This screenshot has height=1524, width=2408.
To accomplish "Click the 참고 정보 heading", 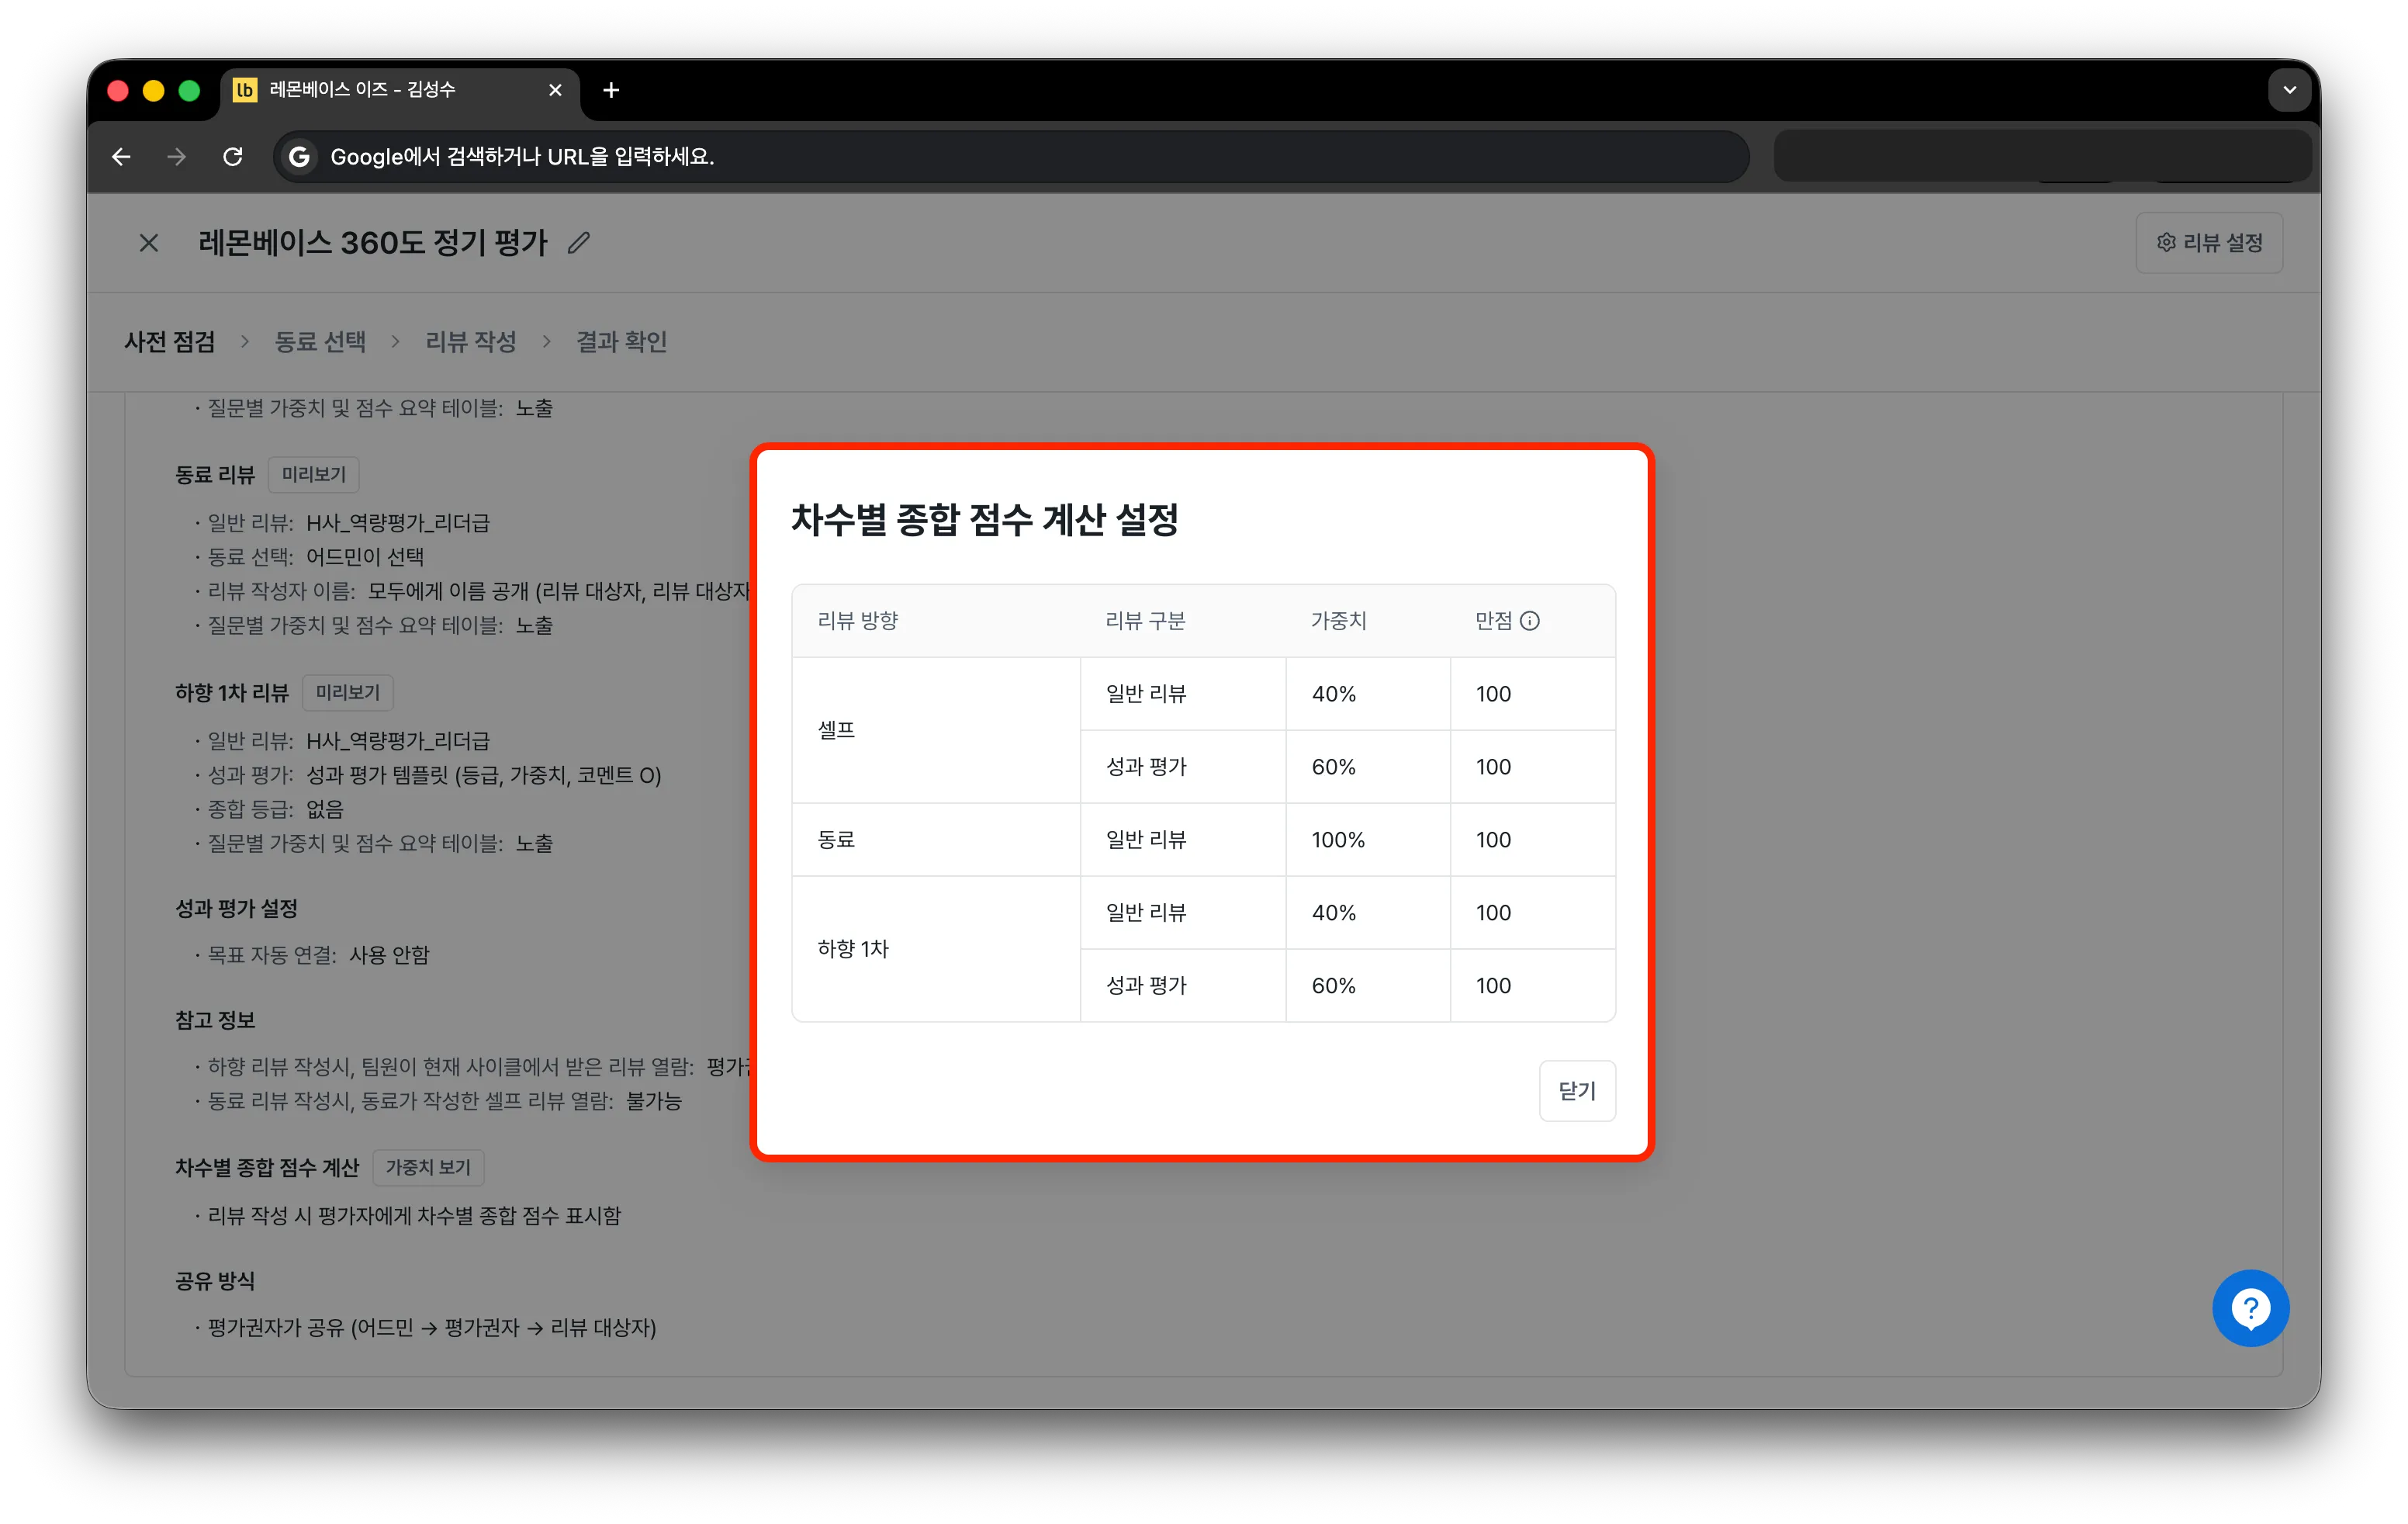I will 215,1021.
